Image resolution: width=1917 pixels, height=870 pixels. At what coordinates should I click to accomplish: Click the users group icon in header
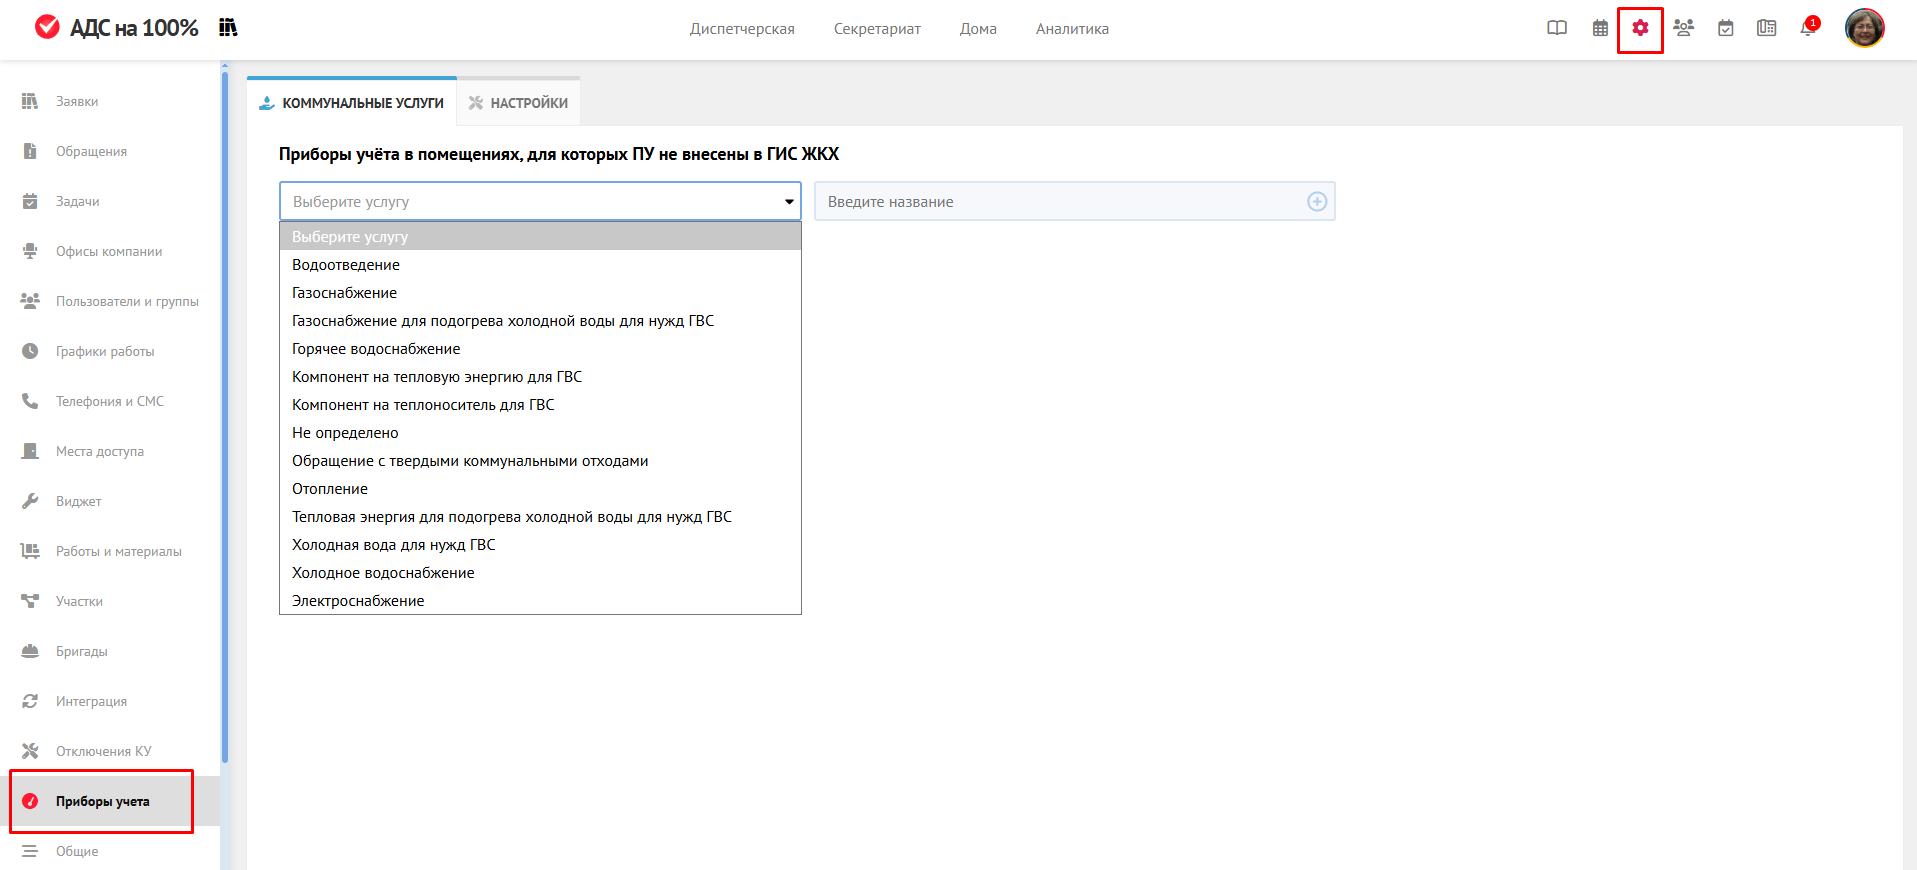[x=1683, y=29]
